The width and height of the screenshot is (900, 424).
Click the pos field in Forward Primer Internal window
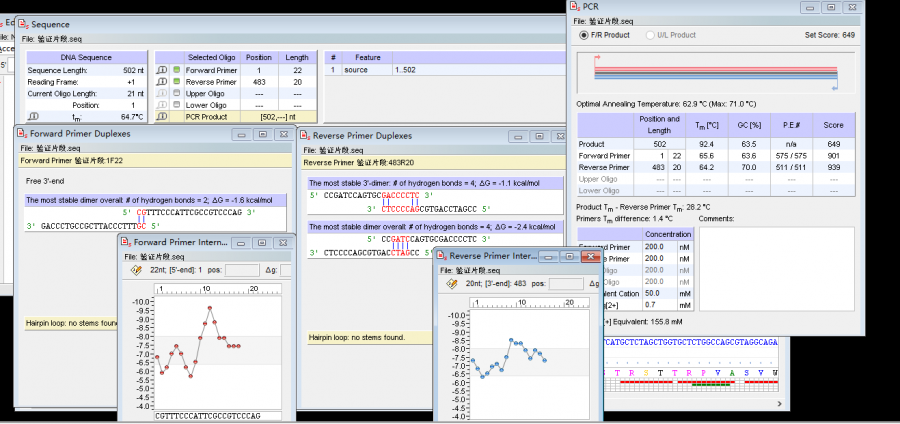(x=244, y=270)
